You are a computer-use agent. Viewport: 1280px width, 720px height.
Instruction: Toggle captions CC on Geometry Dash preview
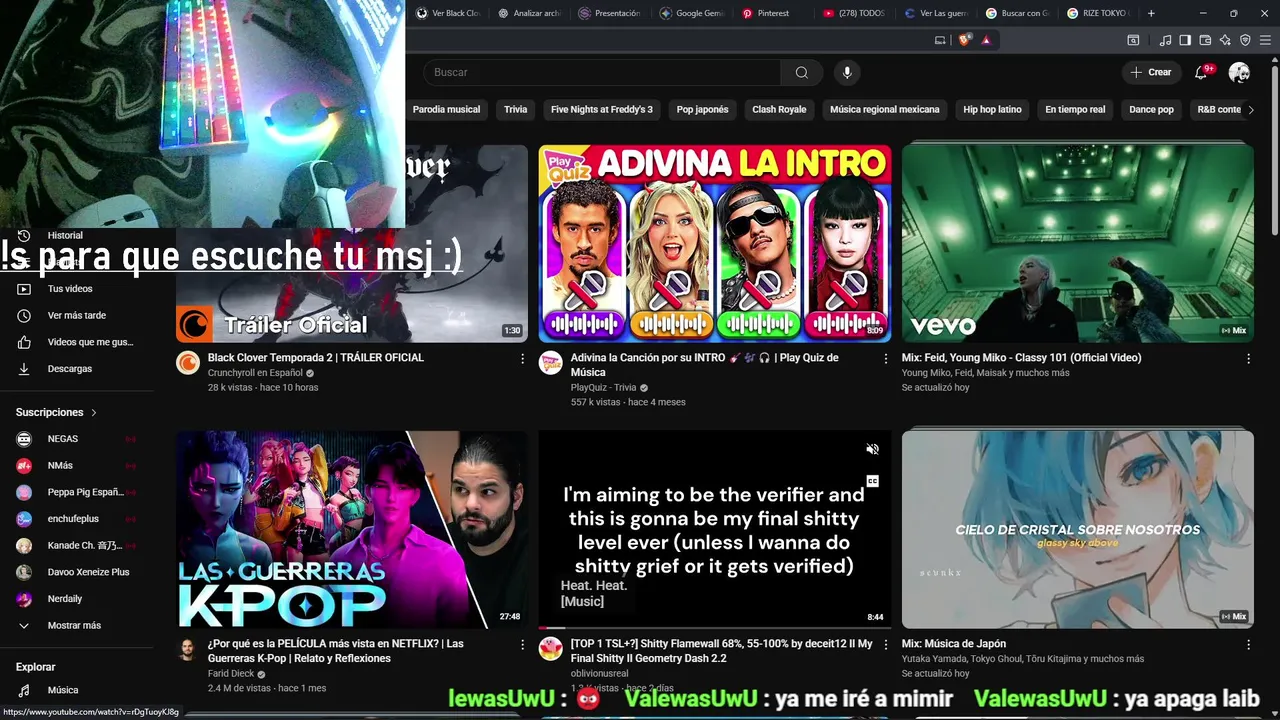pos(872,481)
